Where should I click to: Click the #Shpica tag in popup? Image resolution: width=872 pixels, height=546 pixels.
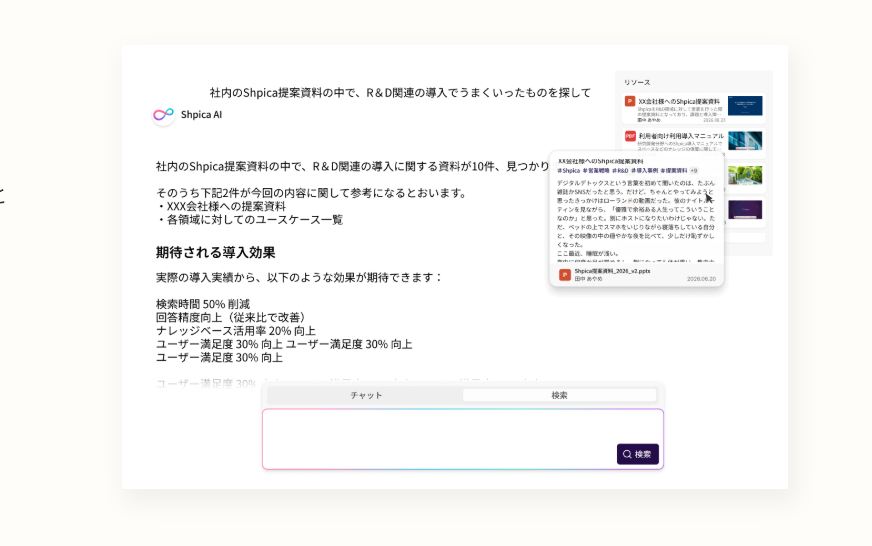point(568,171)
